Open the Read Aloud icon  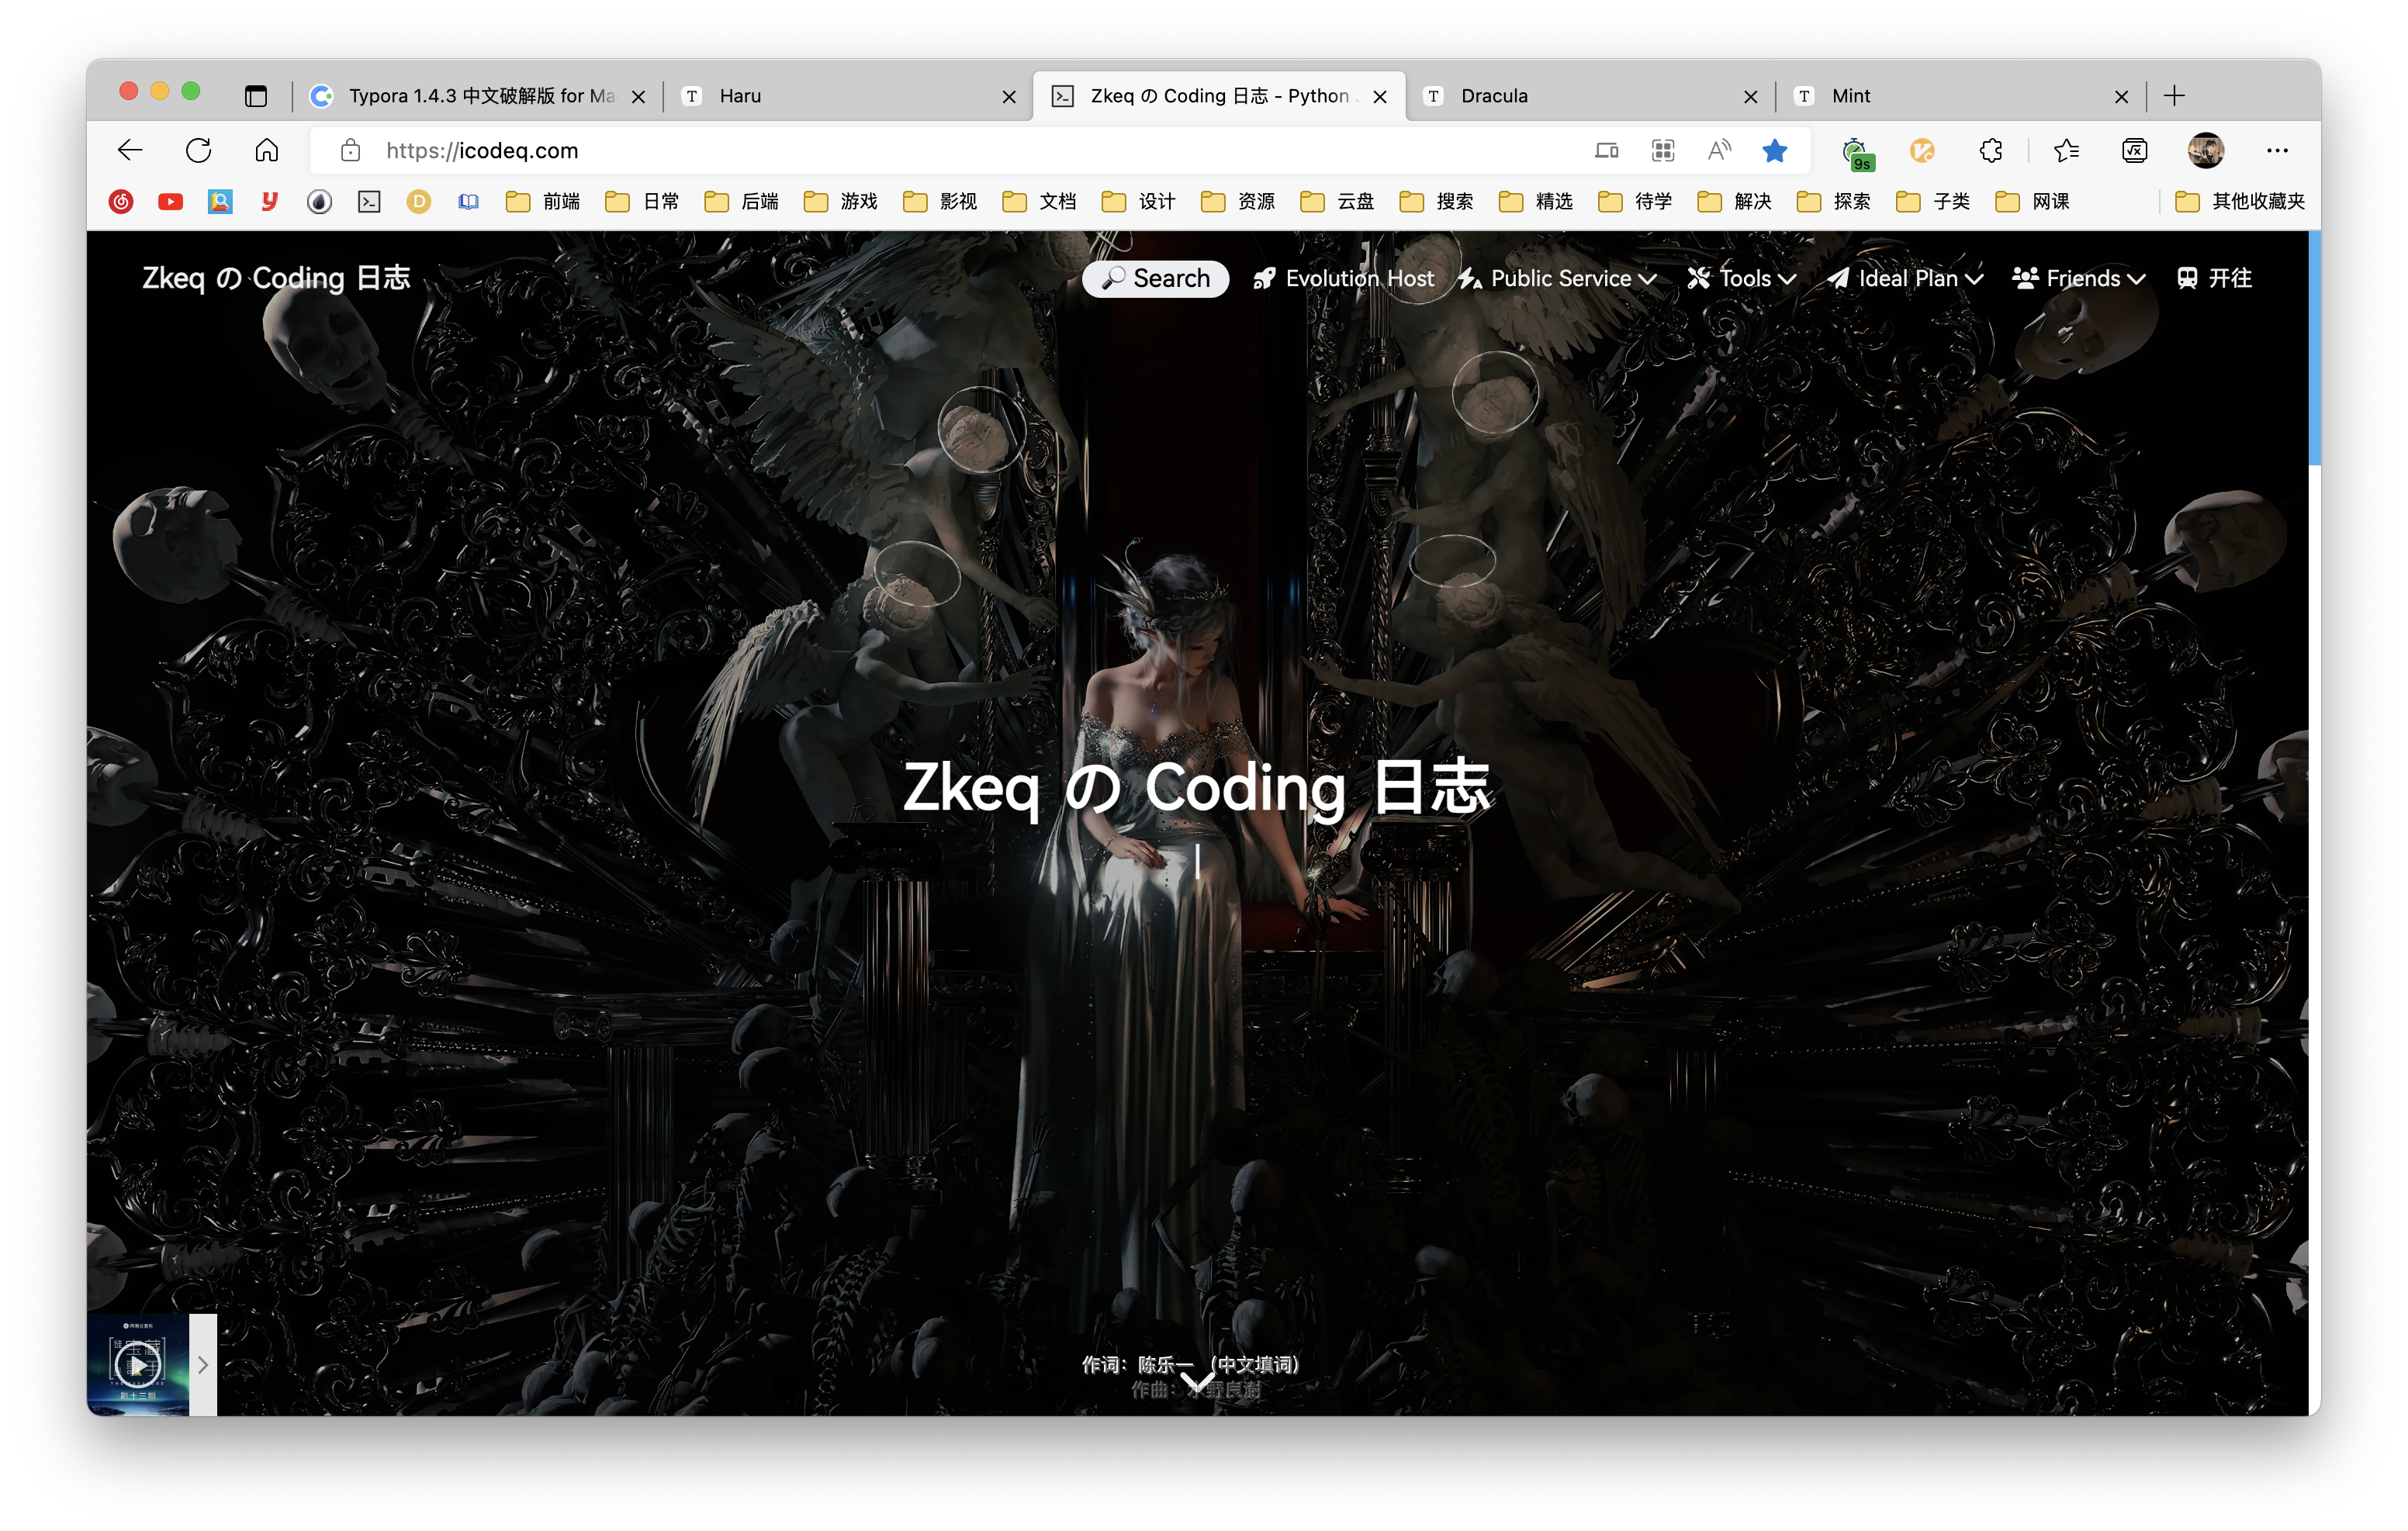click(x=1718, y=150)
